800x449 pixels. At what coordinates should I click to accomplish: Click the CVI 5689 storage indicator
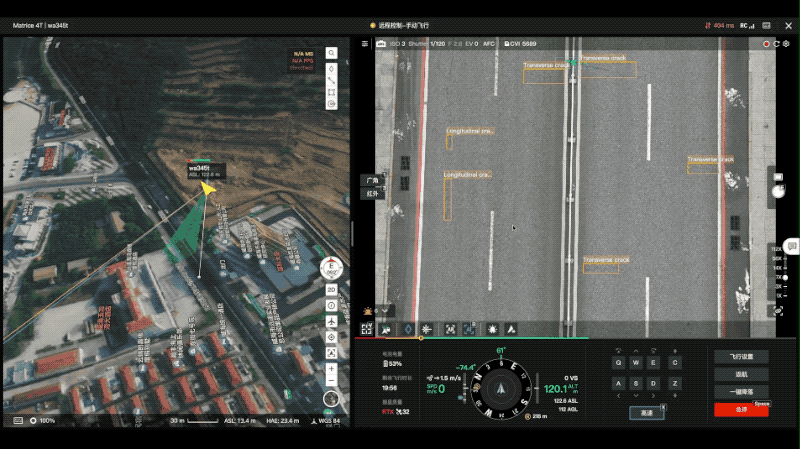pyautogui.click(x=520, y=44)
